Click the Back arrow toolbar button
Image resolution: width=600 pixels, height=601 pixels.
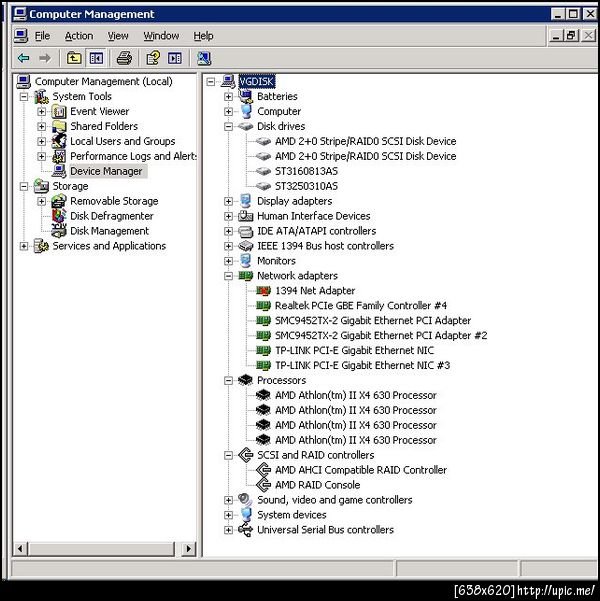(x=24, y=58)
